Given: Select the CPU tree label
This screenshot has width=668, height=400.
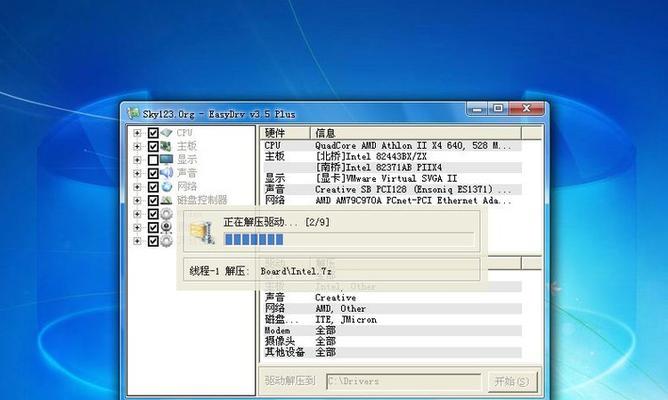Looking at the screenshot, I should point(184,133).
